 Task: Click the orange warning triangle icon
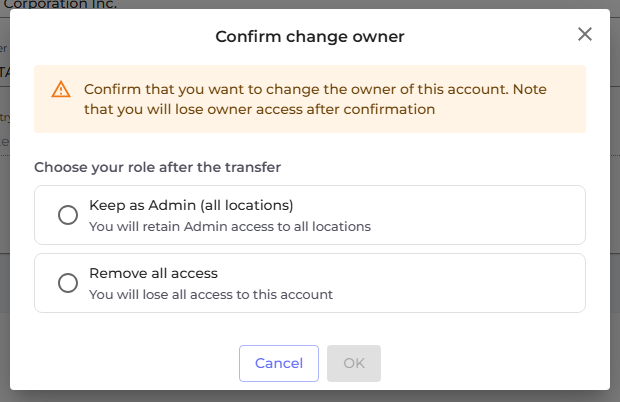coord(61,89)
